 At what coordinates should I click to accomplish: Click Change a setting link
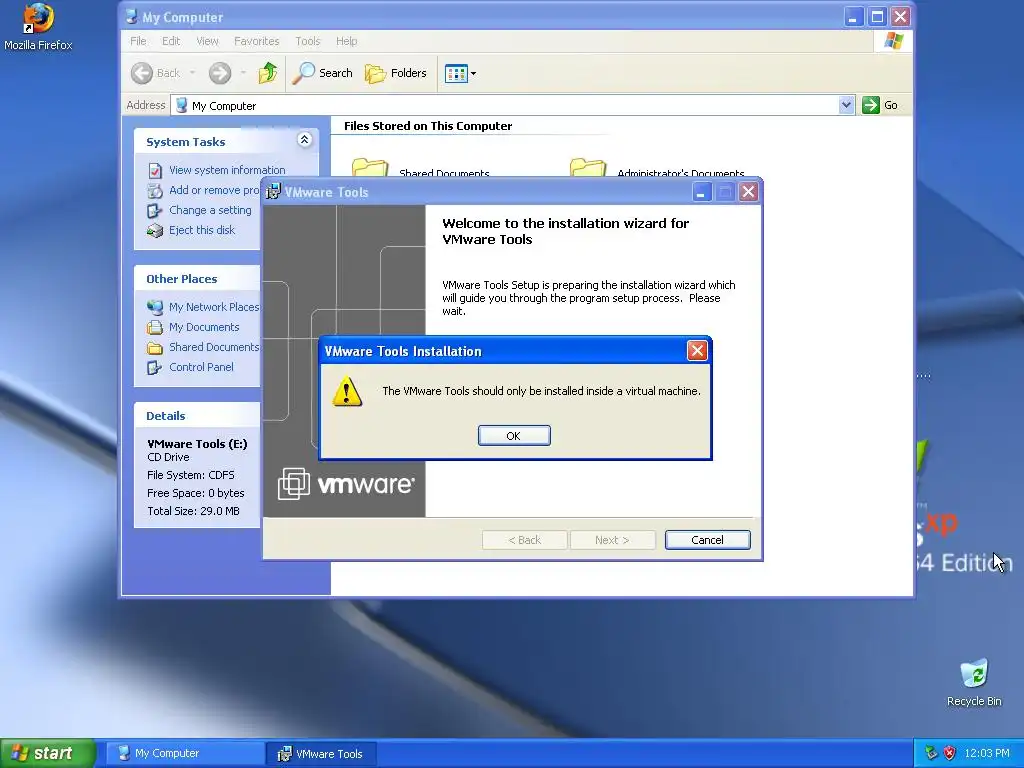coord(210,210)
